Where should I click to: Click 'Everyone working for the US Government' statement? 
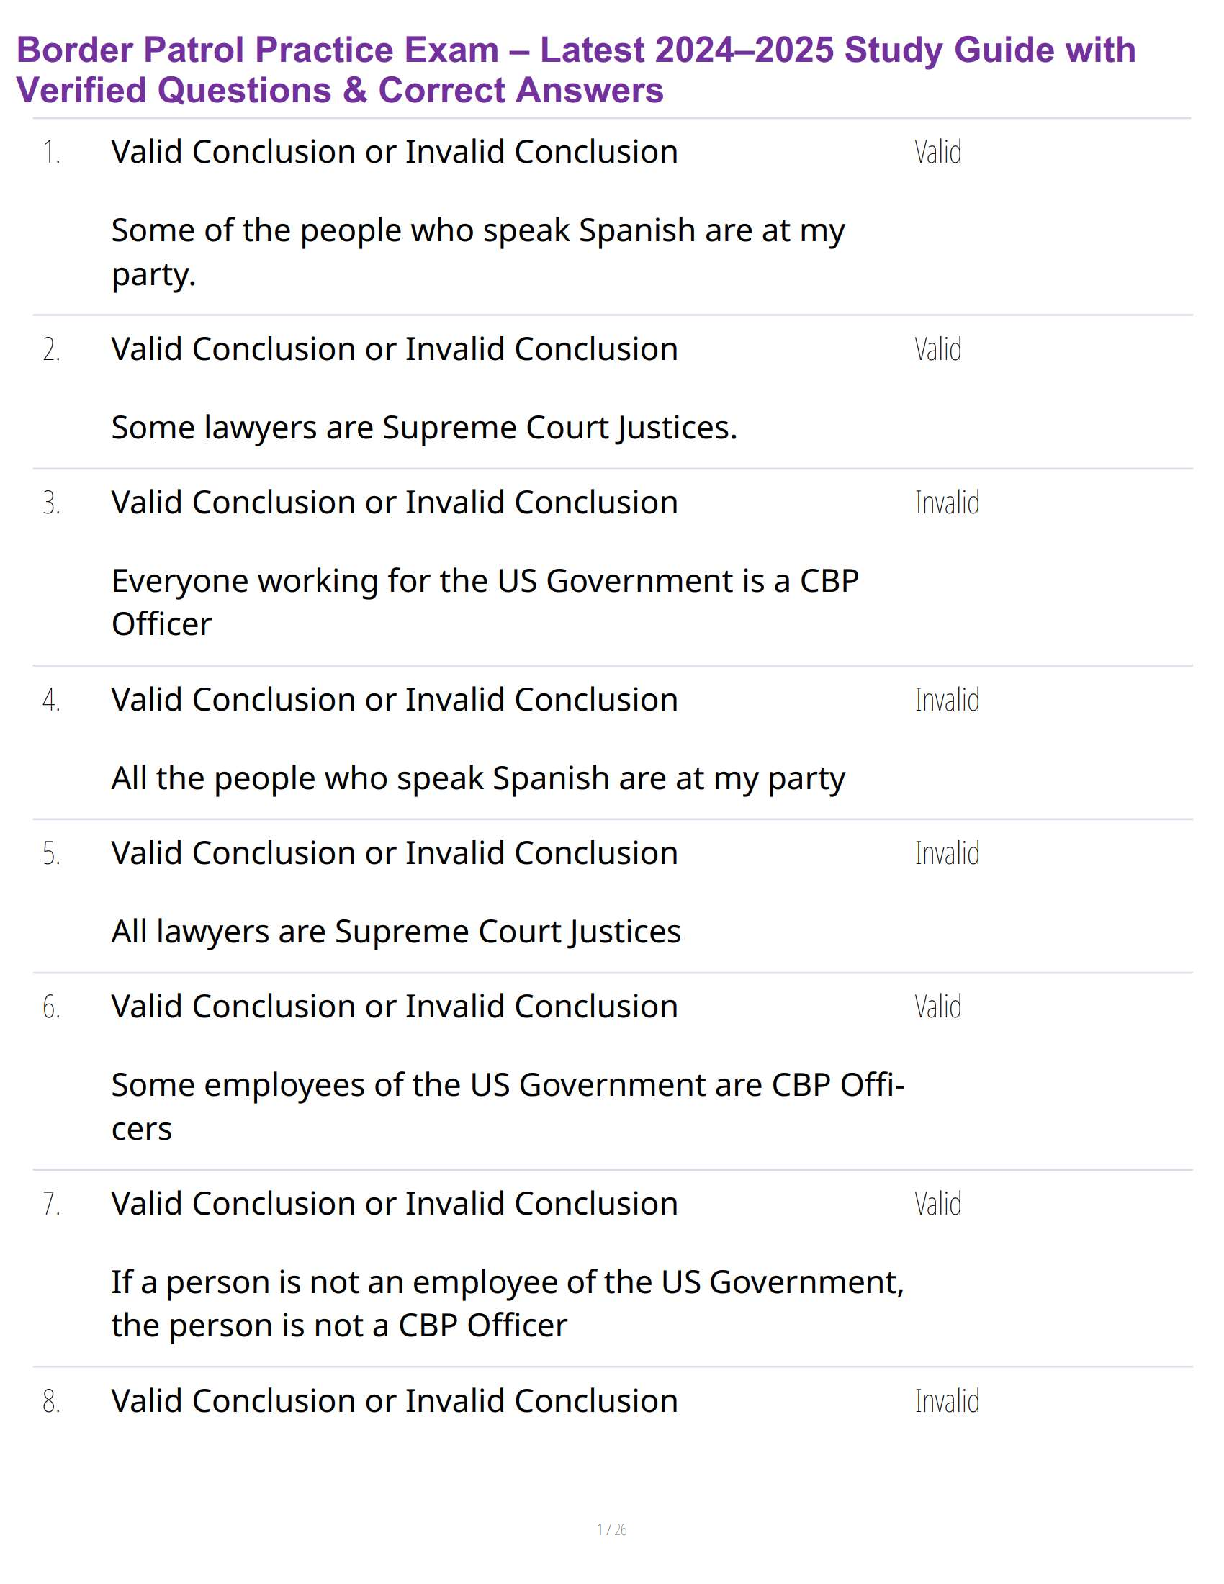click(485, 601)
